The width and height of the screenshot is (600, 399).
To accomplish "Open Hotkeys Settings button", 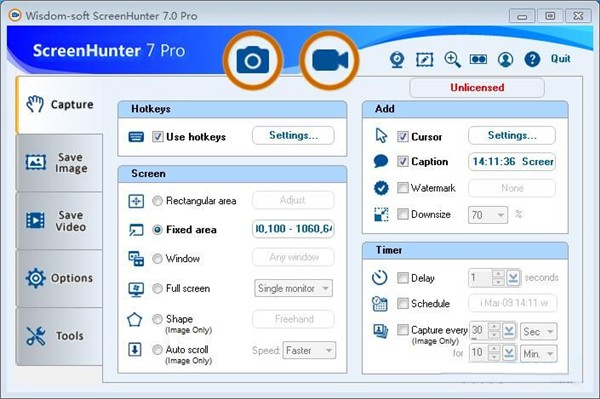I will [x=293, y=135].
